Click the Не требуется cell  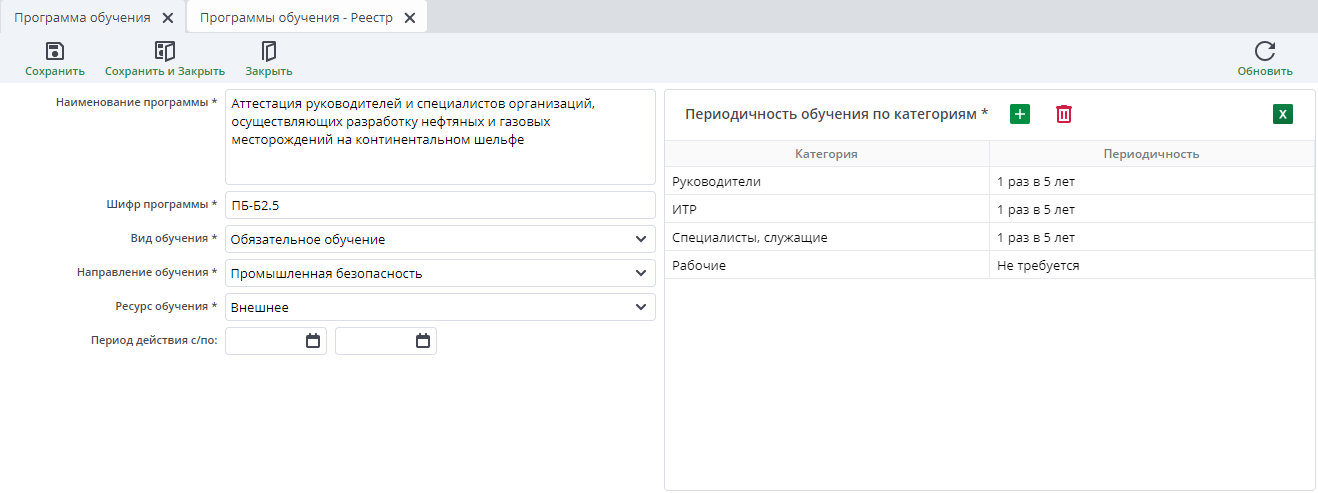(1151, 265)
